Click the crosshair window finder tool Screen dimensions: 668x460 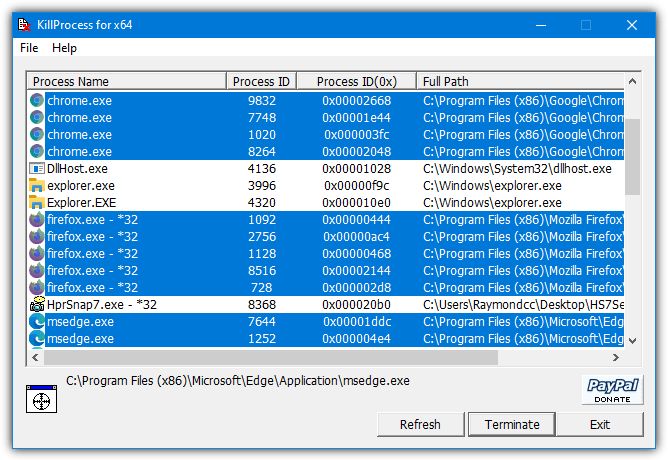pyautogui.click(x=41, y=399)
